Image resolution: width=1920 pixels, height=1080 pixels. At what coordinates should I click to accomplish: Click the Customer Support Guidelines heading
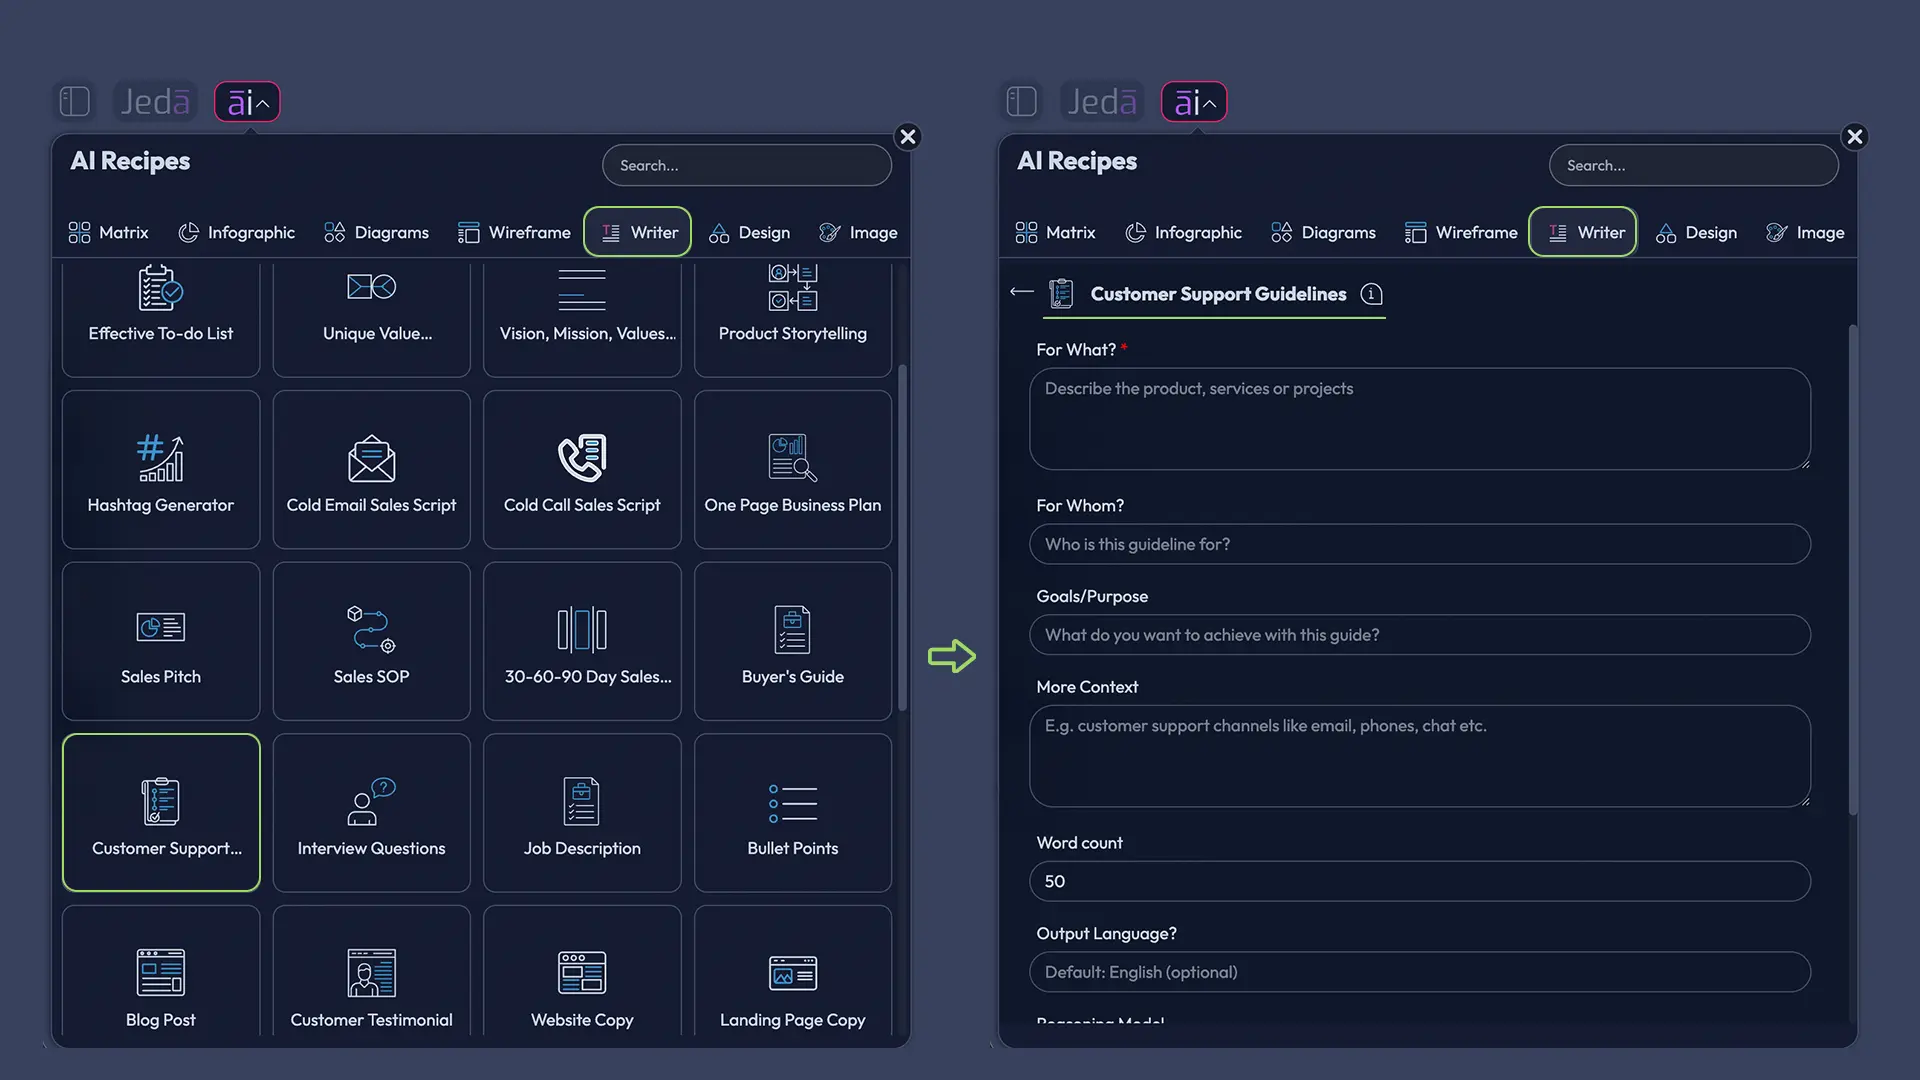(x=1218, y=294)
